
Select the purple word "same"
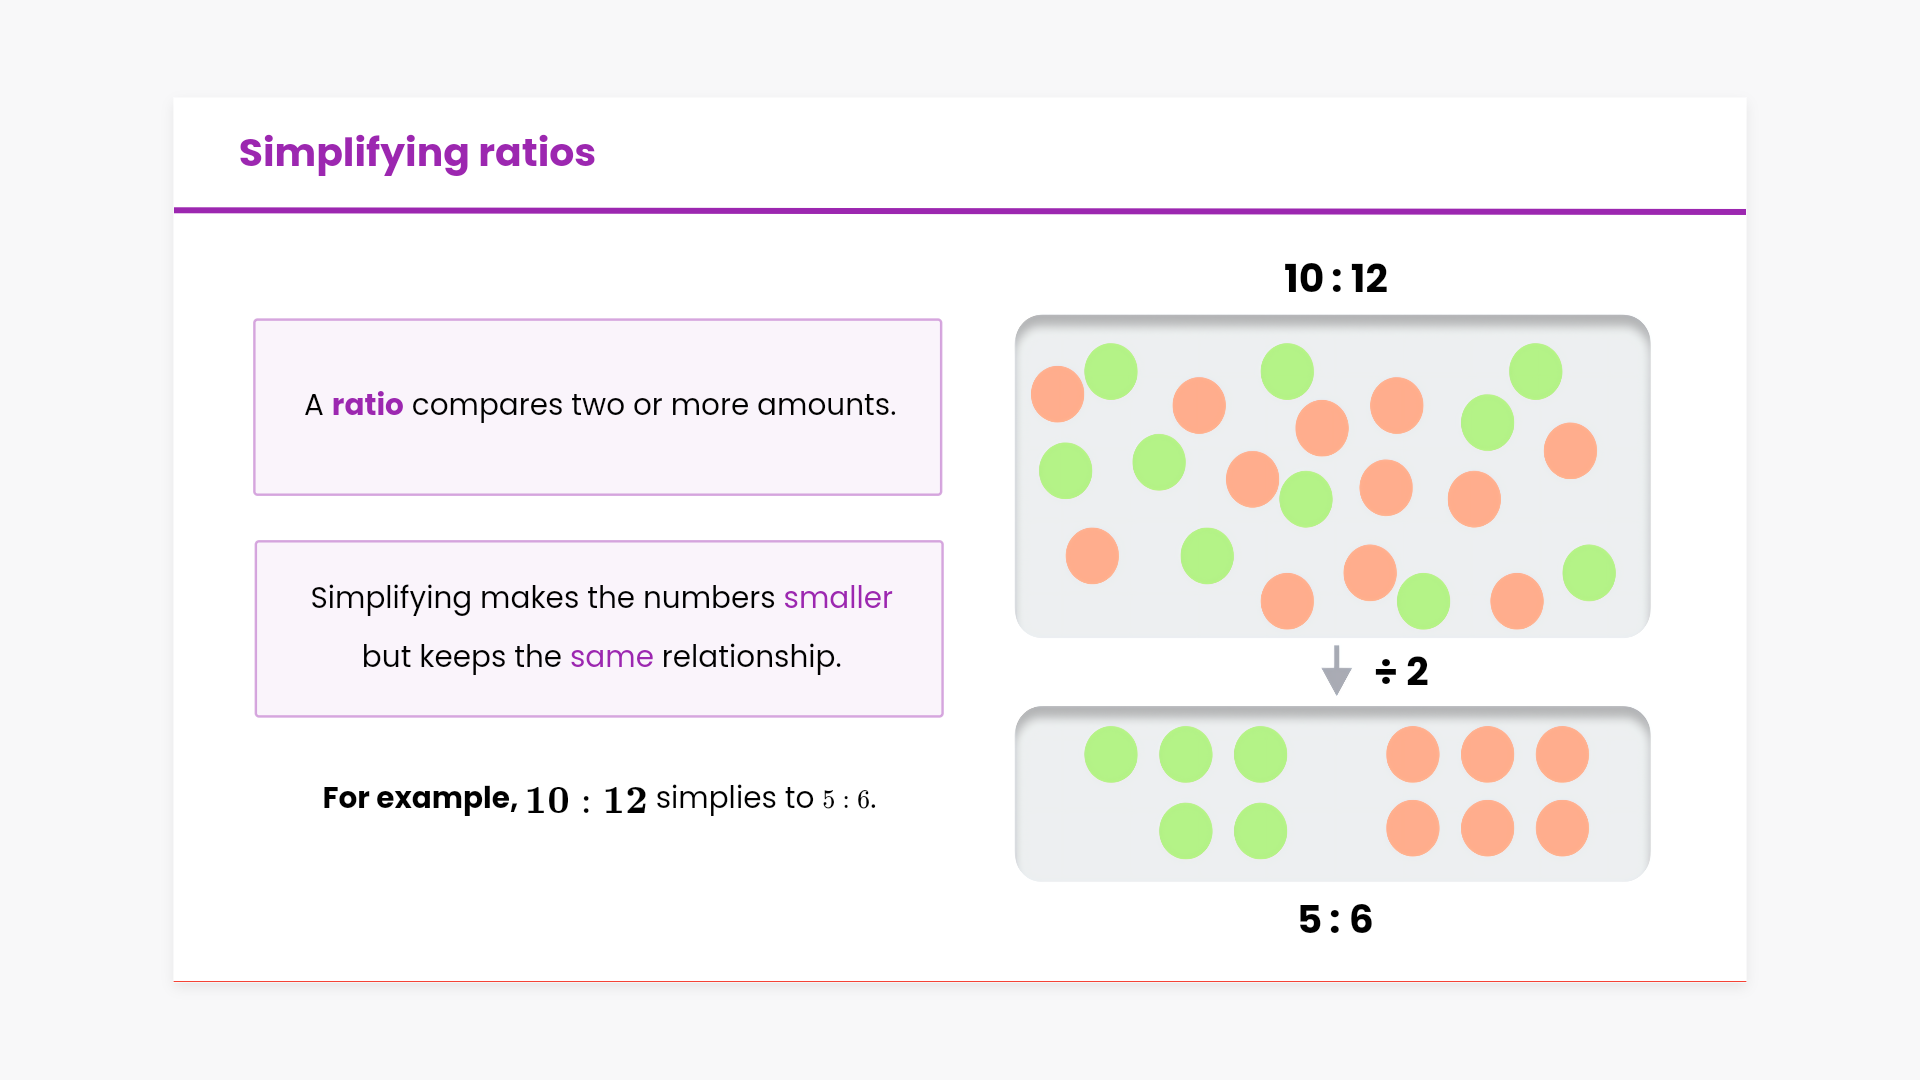(x=611, y=657)
